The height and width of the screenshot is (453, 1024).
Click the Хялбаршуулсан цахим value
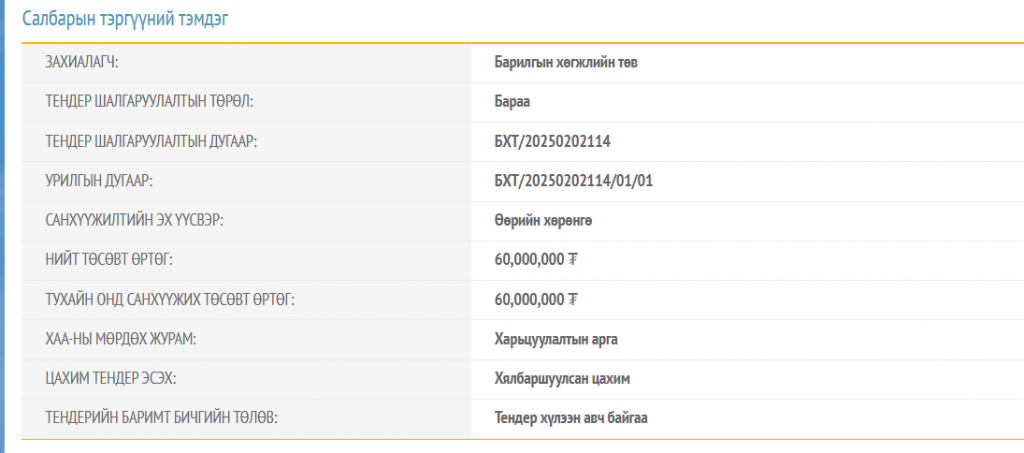coord(562,378)
